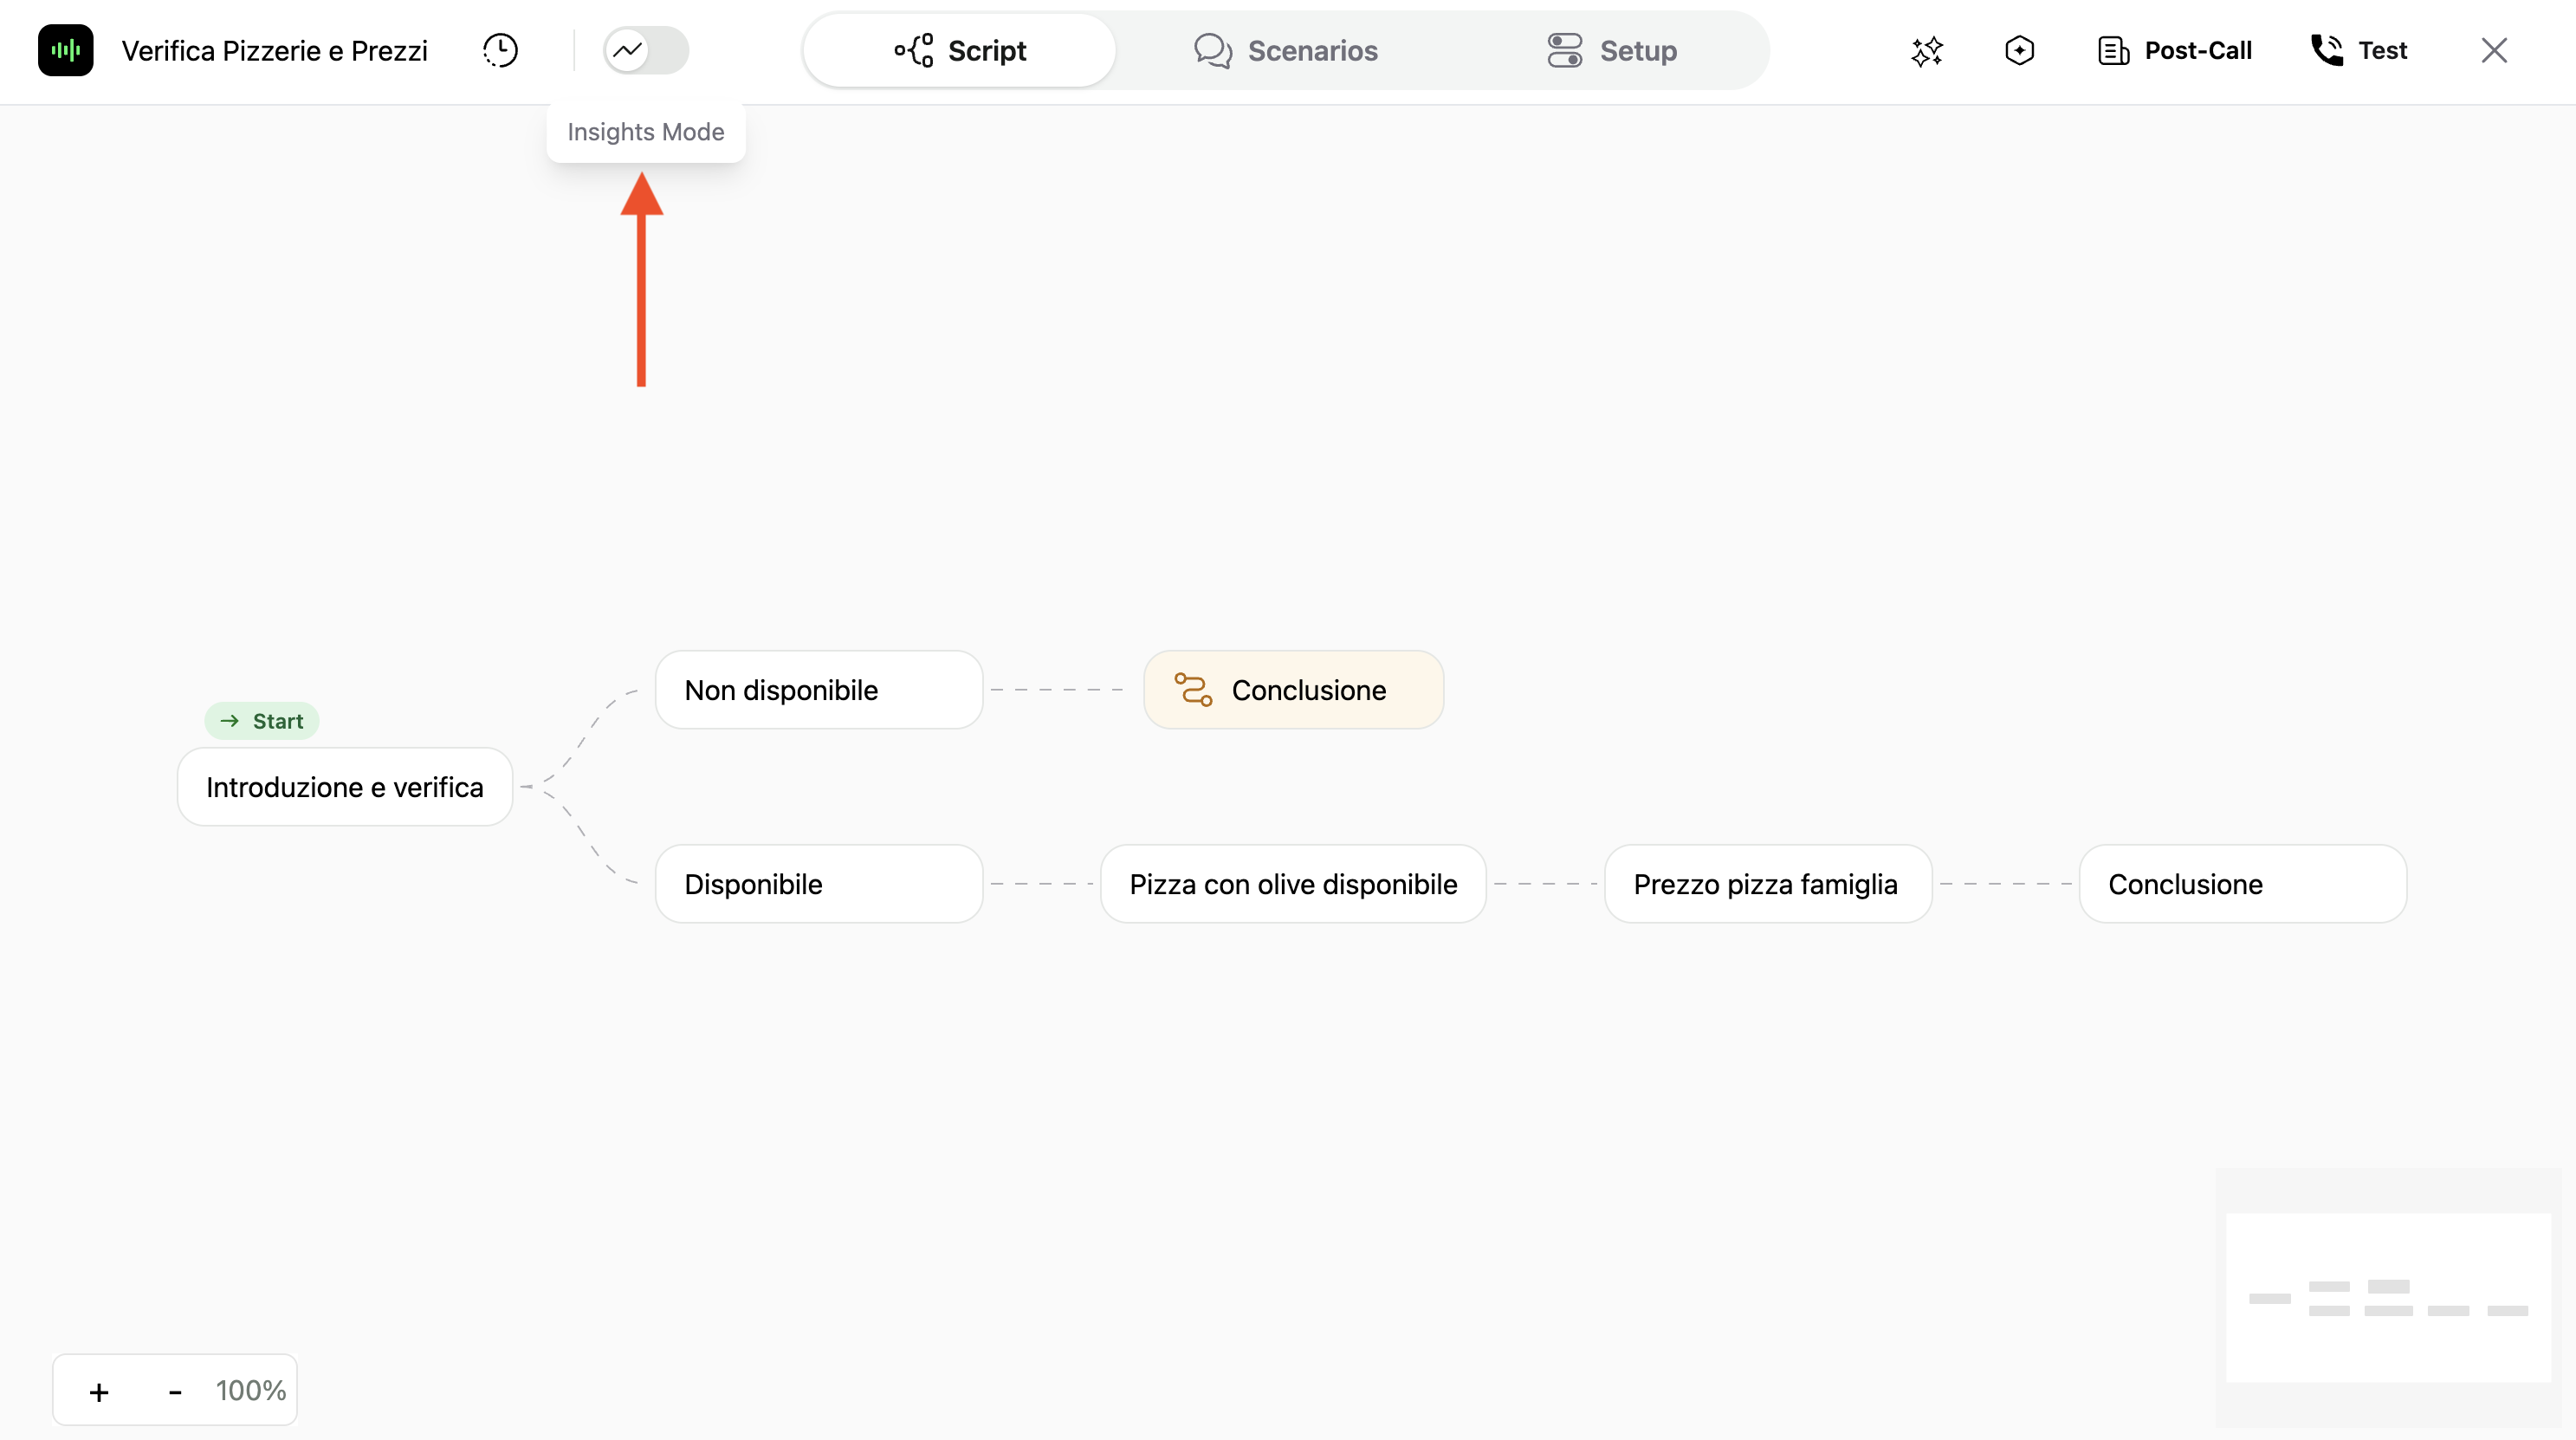Viewport: 2576px width, 1440px height.
Task: Open Pizza con olive disponibile node
Action: [1293, 884]
